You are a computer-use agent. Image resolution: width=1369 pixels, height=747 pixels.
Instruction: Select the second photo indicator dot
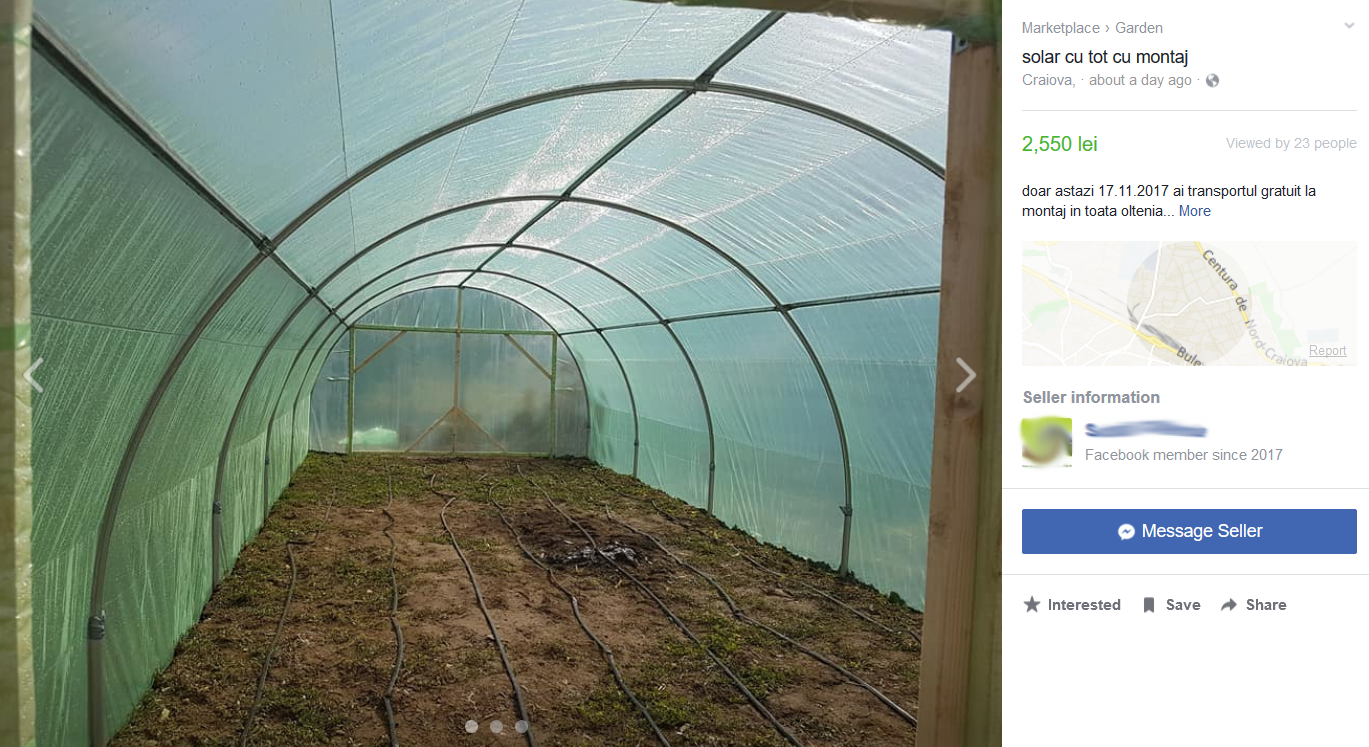(x=497, y=727)
